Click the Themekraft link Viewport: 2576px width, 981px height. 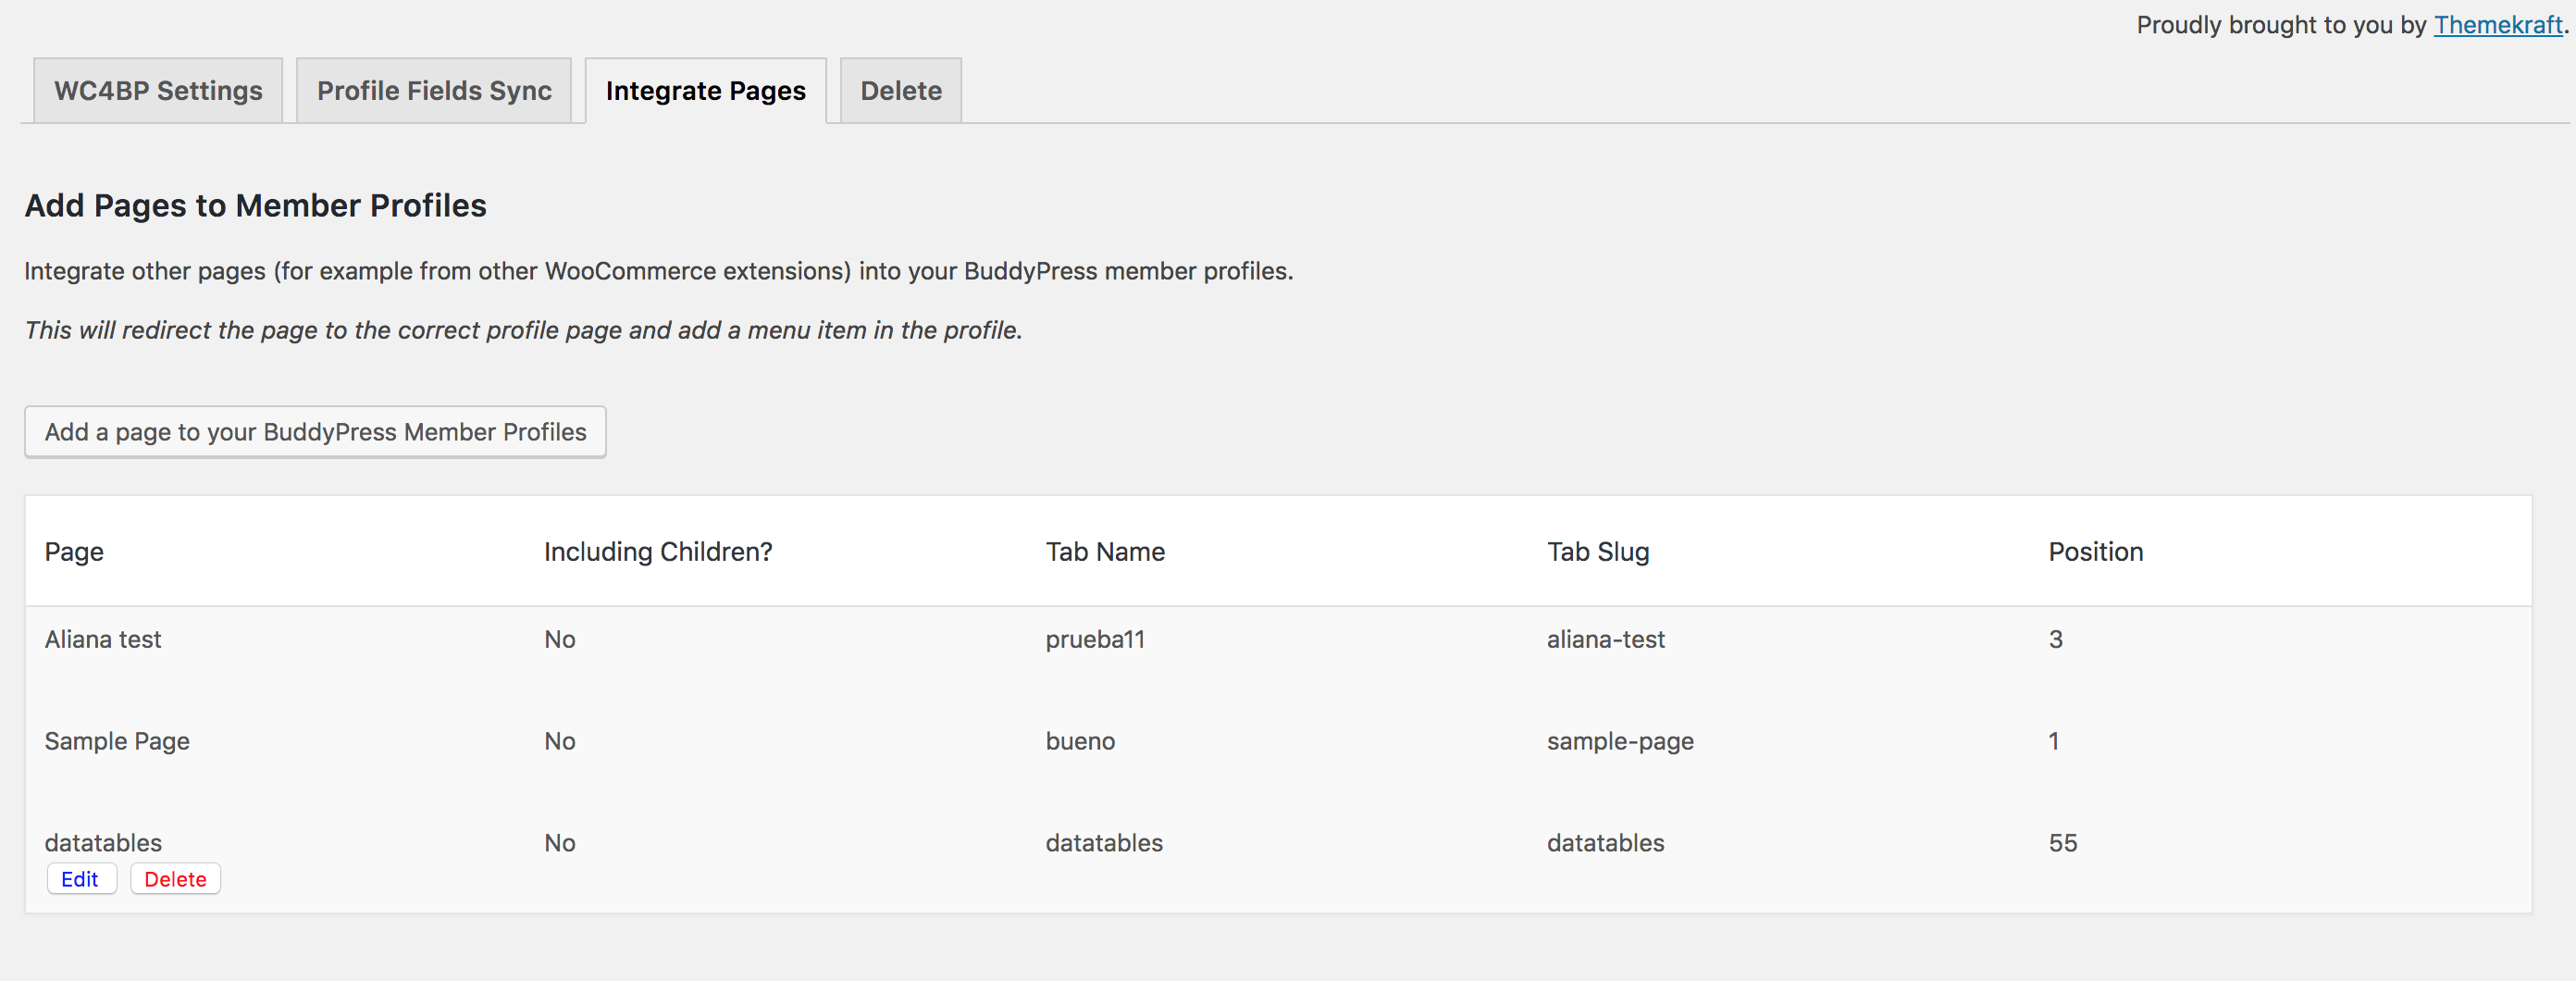point(2497,25)
